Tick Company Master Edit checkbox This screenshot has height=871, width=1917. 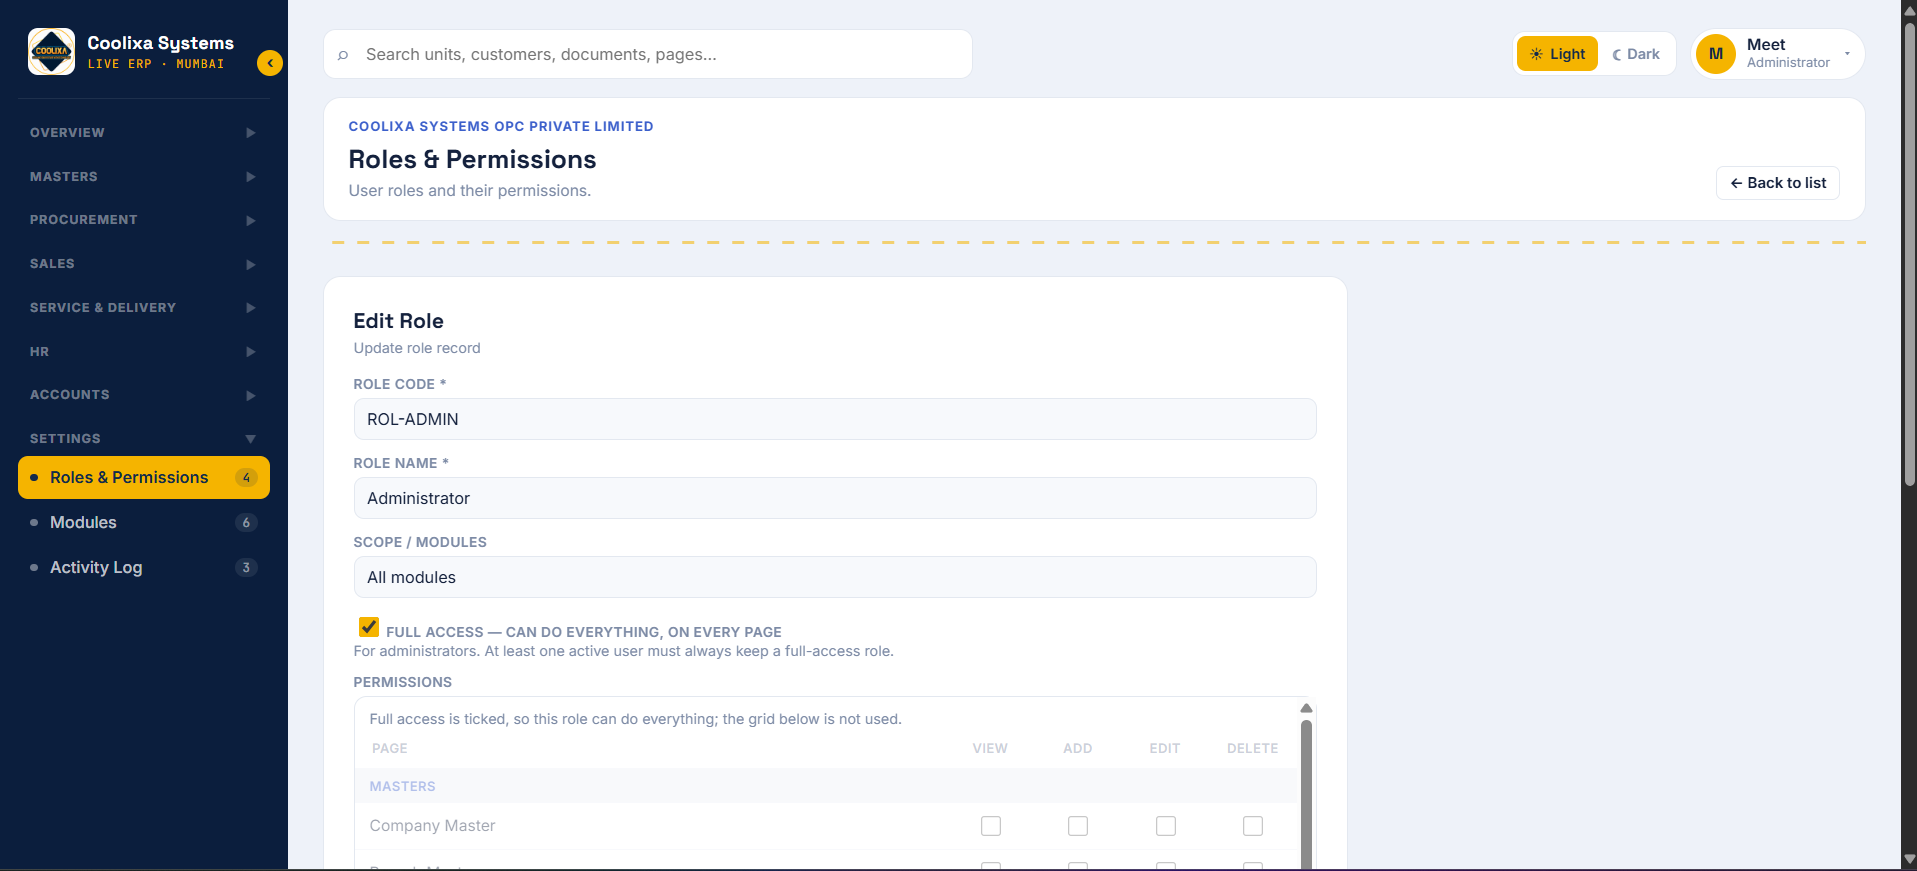(x=1166, y=826)
